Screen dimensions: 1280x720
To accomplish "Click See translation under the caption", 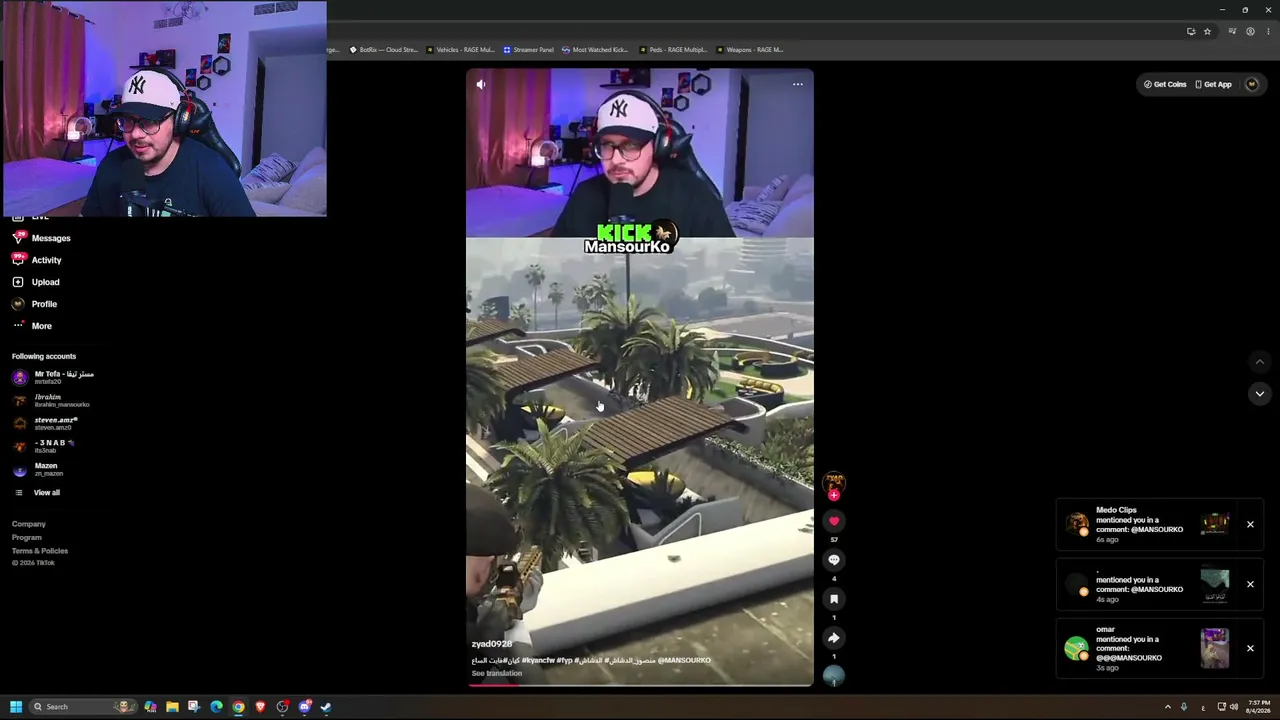I will coord(497,673).
